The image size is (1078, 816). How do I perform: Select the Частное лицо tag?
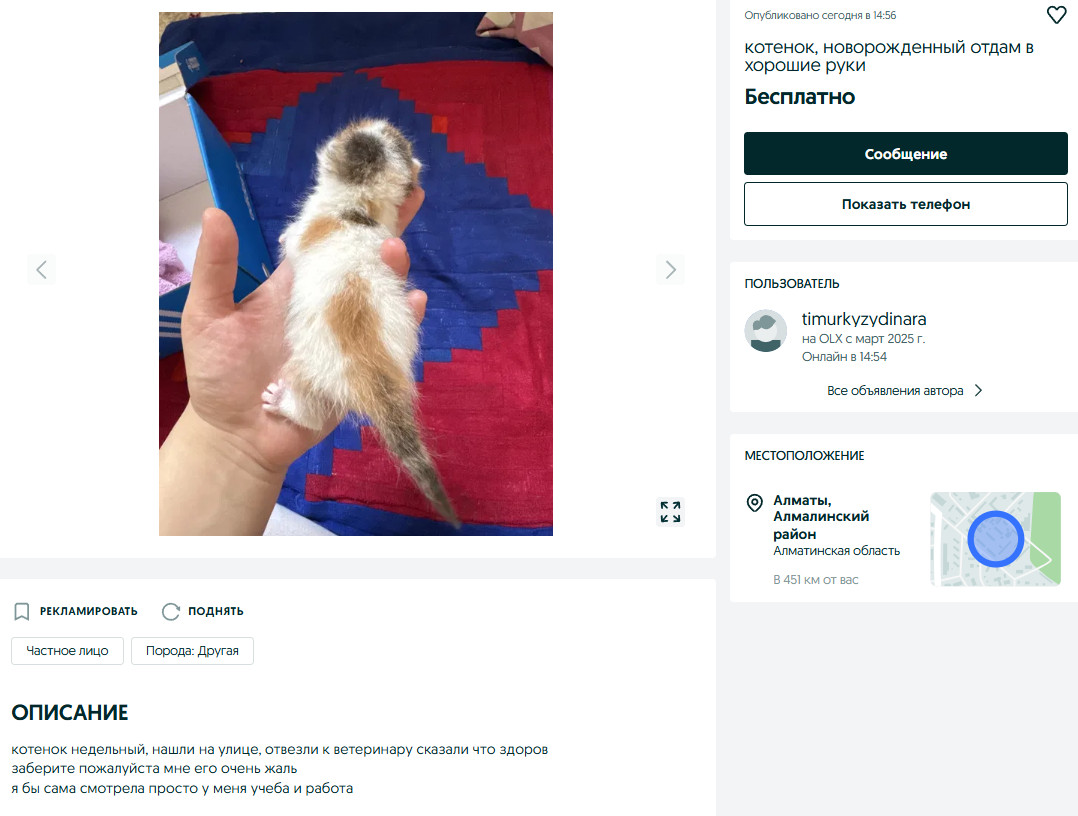click(67, 651)
